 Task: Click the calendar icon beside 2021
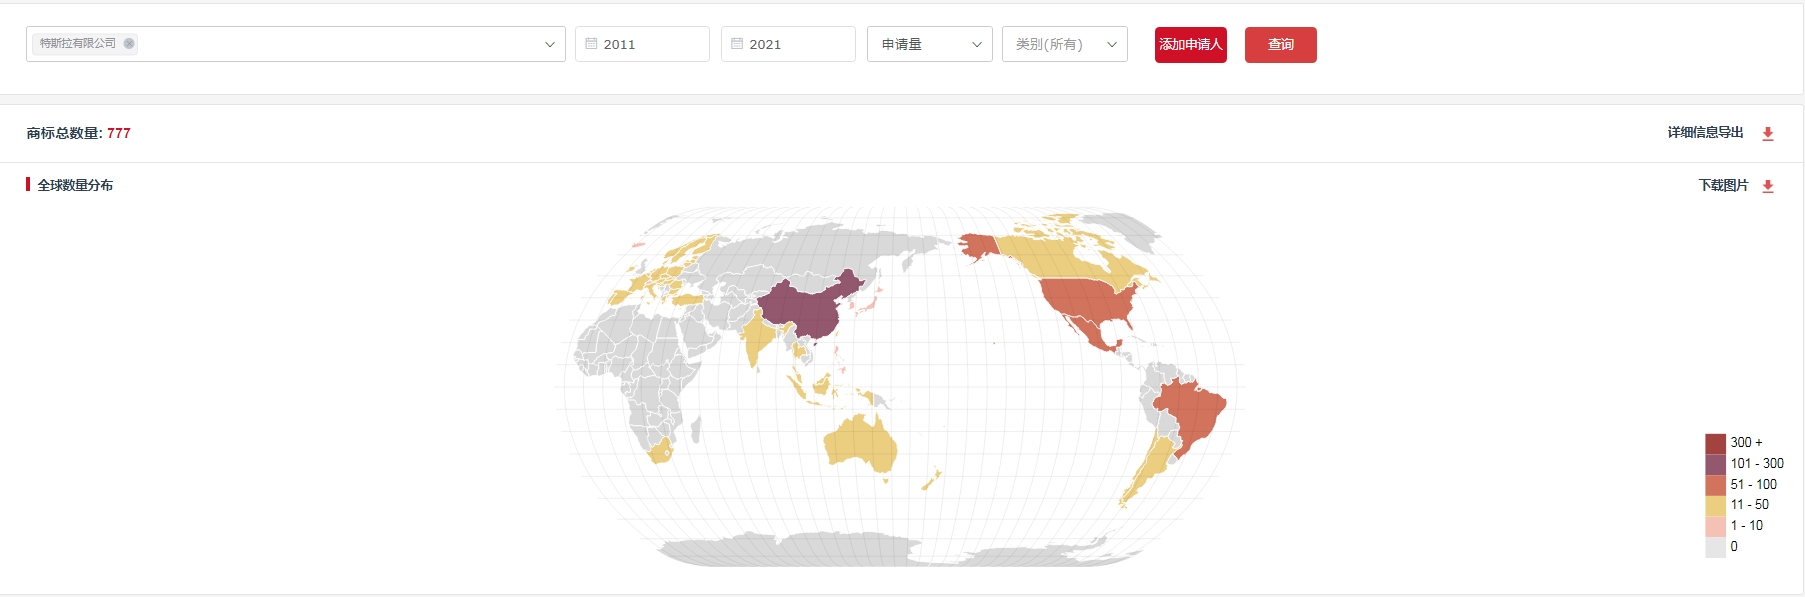tap(737, 44)
